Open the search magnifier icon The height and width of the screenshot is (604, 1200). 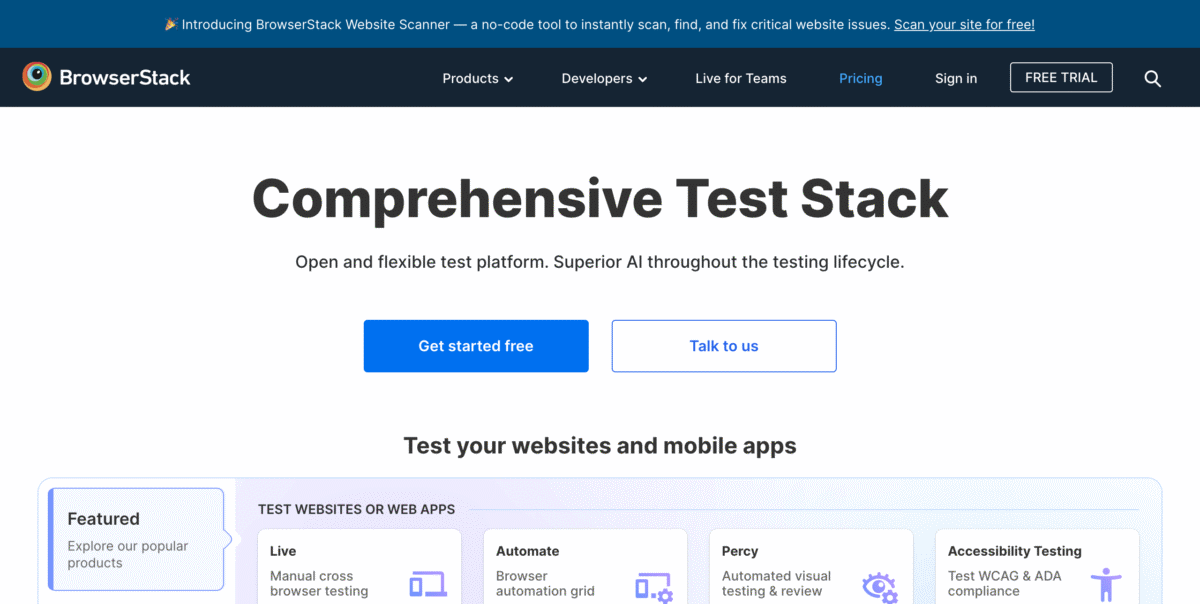[x=1152, y=77]
